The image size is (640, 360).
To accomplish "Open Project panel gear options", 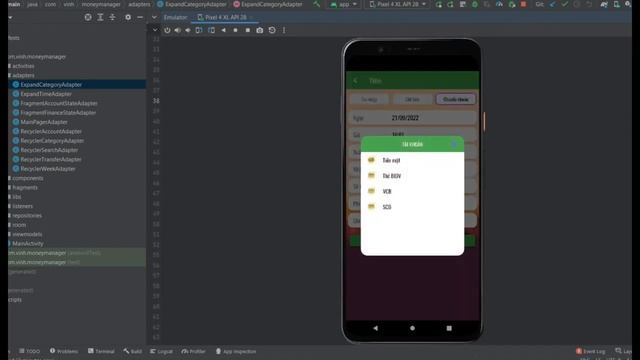I will pos(128,17).
